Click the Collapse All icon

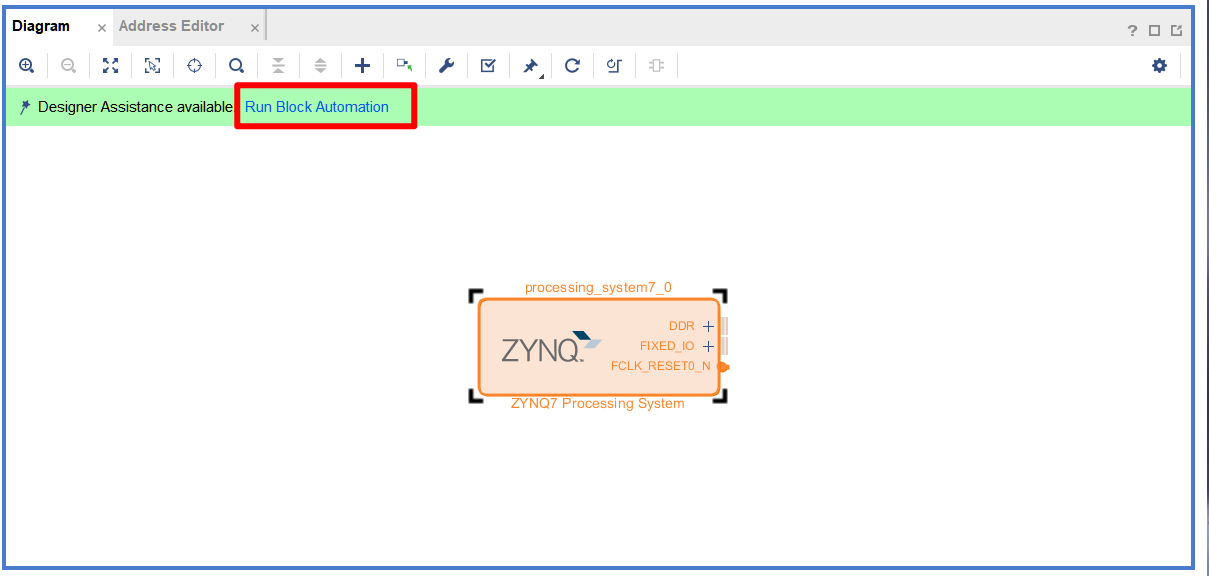(x=279, y=66)
